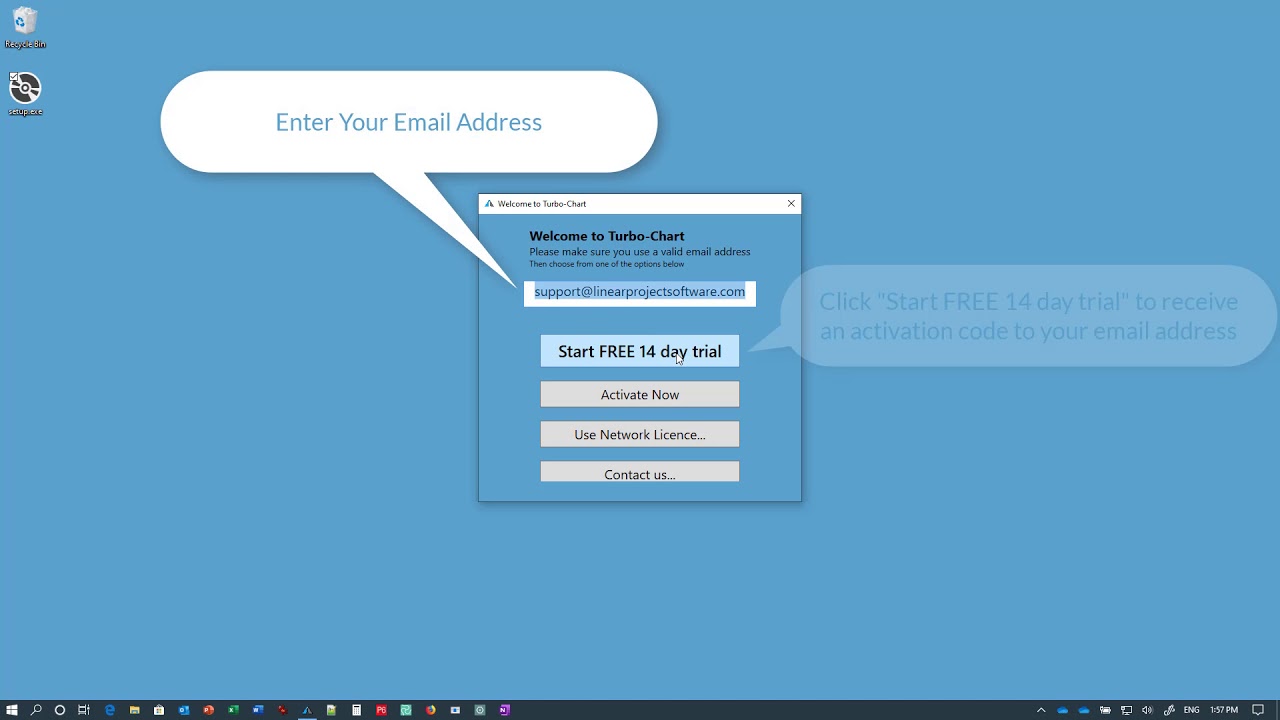Open the Use Network Licence option
The width and height of the screenshot is (1280, 720).
(640, 434)
